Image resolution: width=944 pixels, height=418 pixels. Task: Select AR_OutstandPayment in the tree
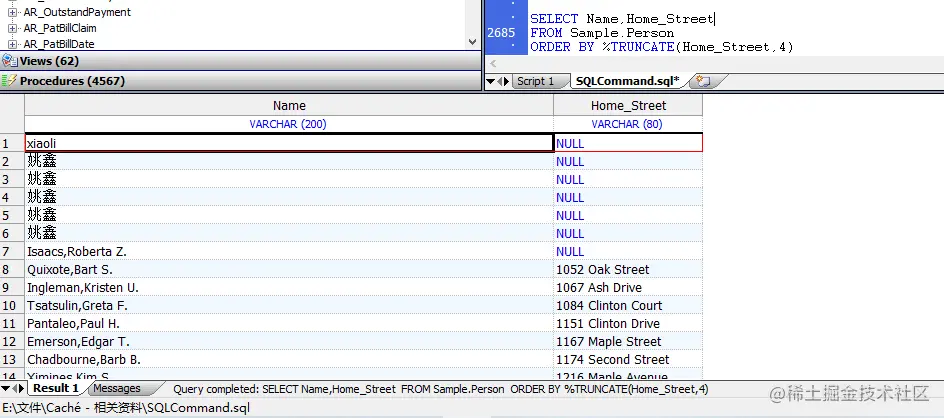click(77, 12)
